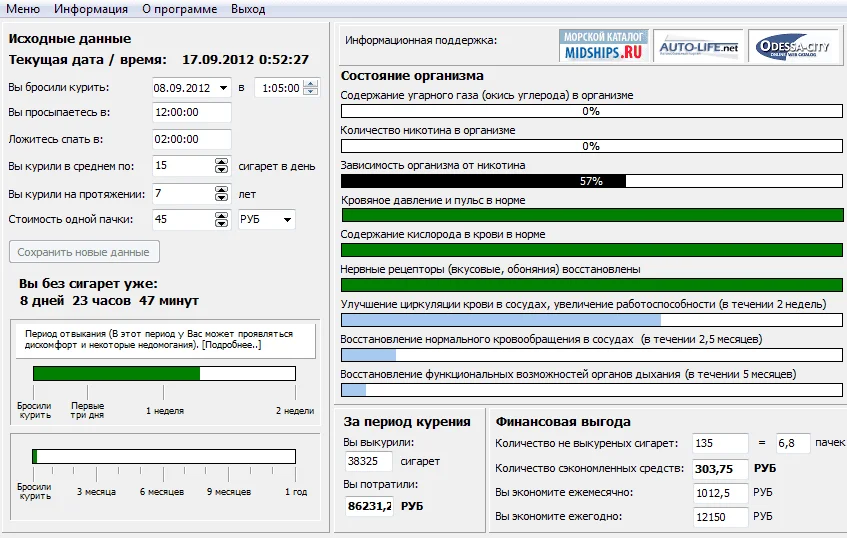Click the 1 год timeline label
The width and height of the screenshot is (847, 538).
pos(296,492)
